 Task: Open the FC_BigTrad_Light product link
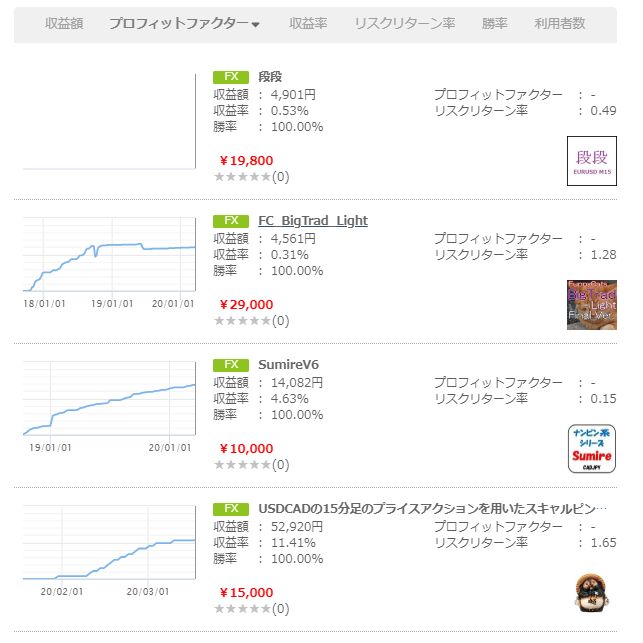(x=313, y=221)
